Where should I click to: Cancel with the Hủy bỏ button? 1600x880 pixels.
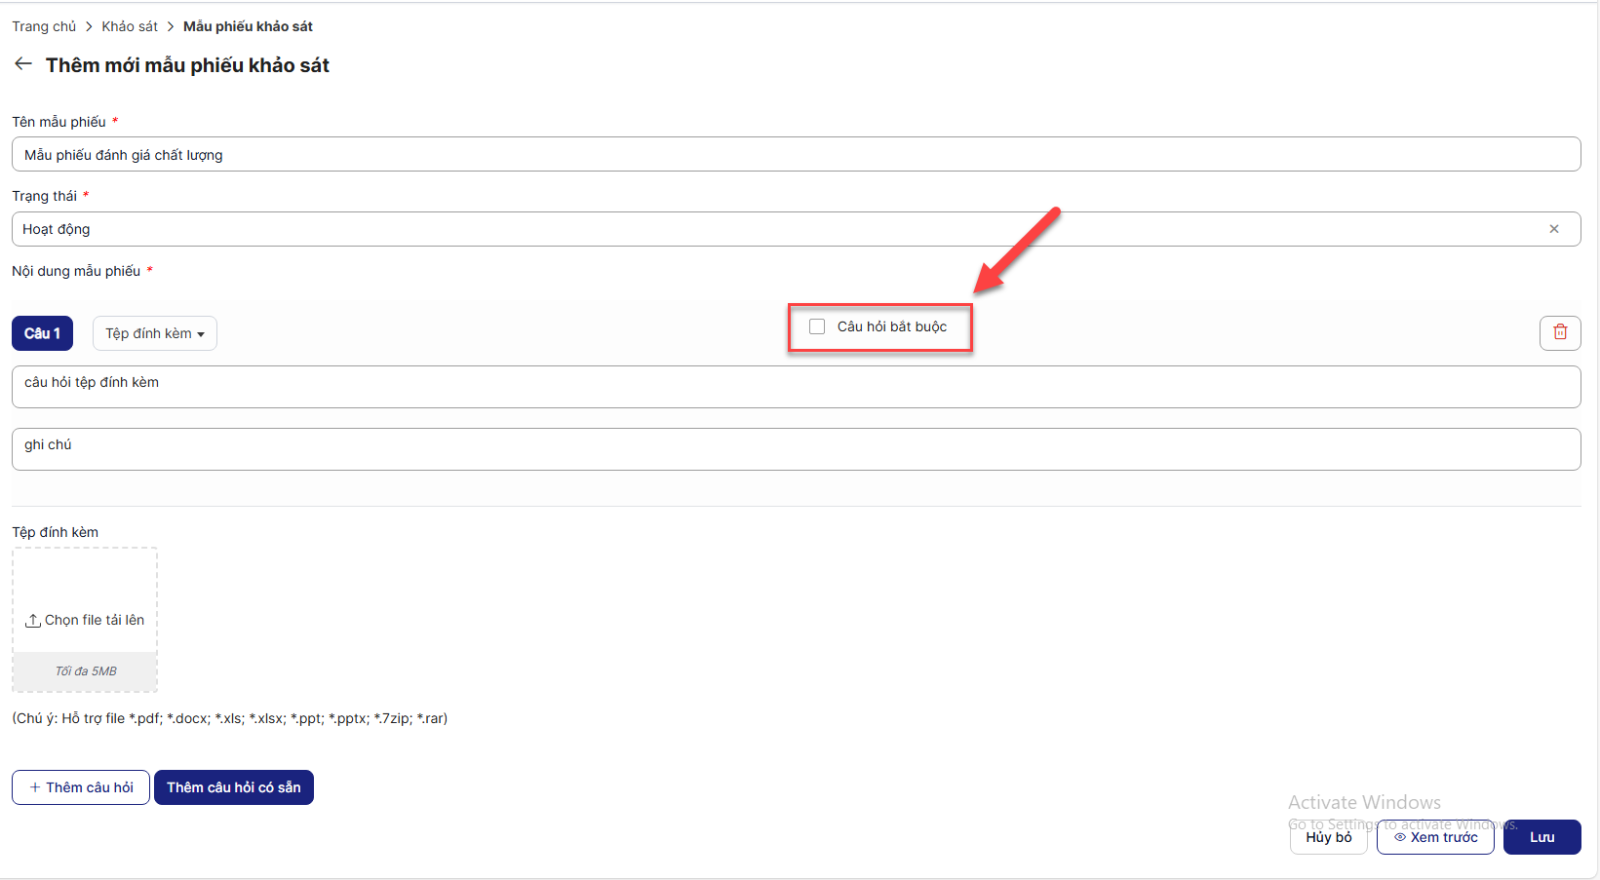click(1328, 837)
